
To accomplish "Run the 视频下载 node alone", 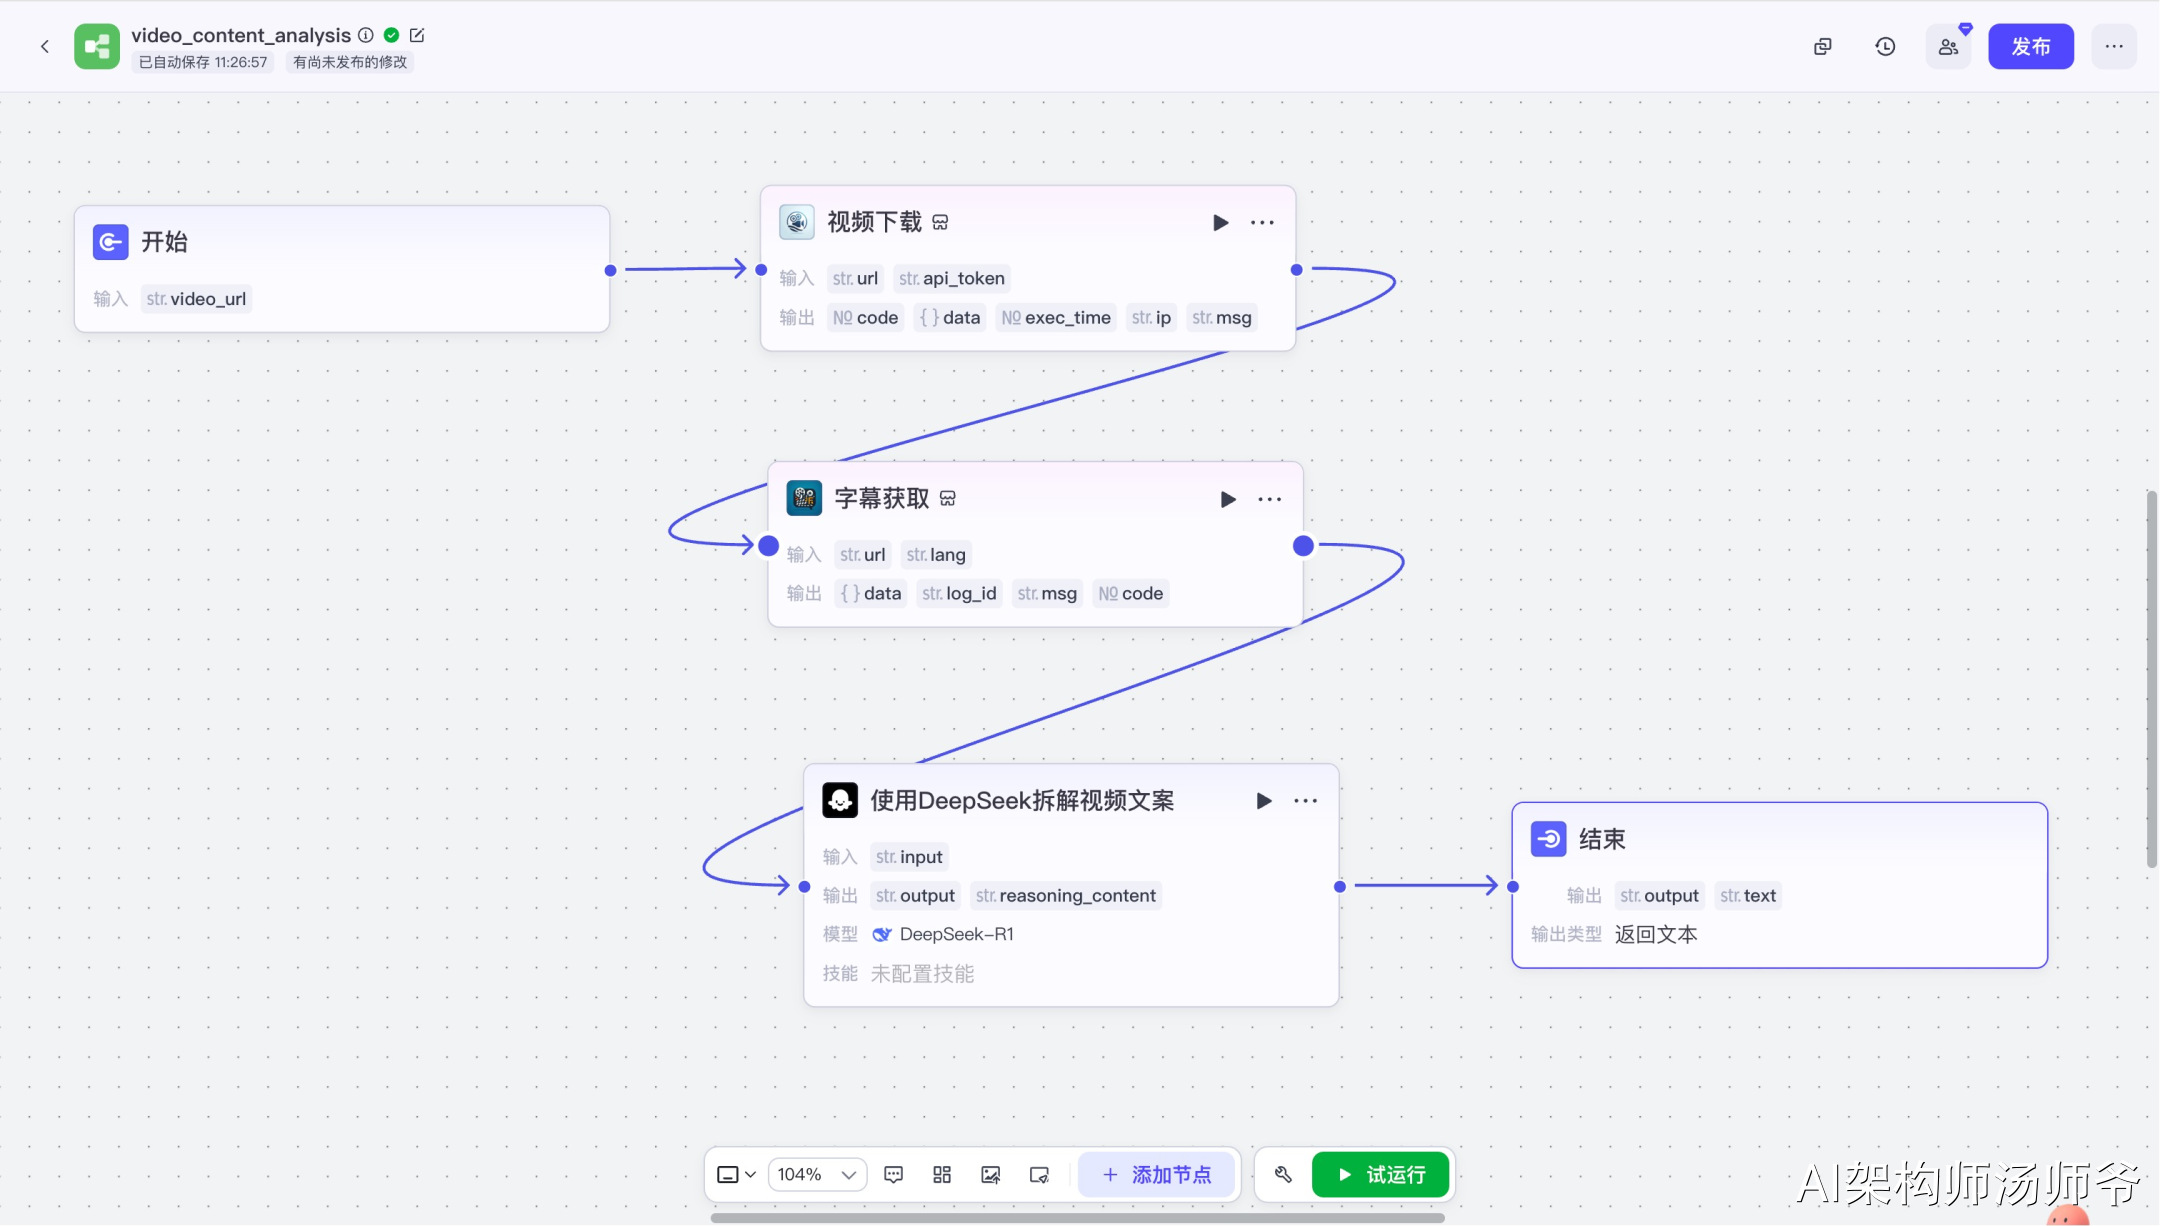I will (1220, 222).
